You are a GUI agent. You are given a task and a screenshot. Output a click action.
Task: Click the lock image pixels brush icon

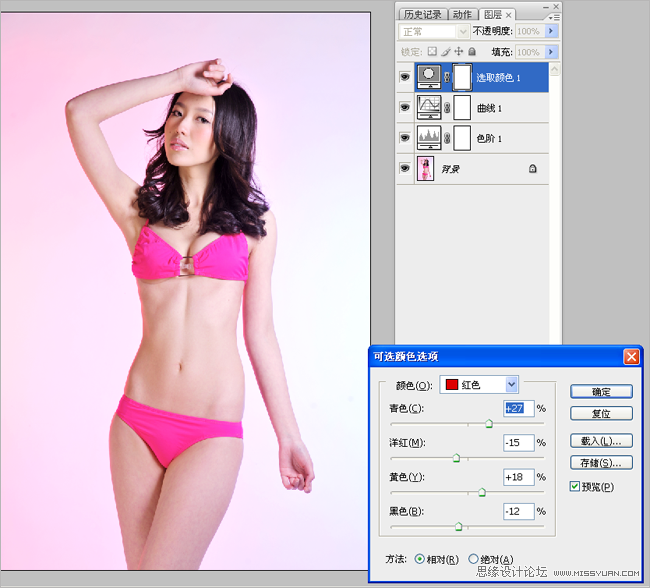pyautogui.click(x=446, y=51)
